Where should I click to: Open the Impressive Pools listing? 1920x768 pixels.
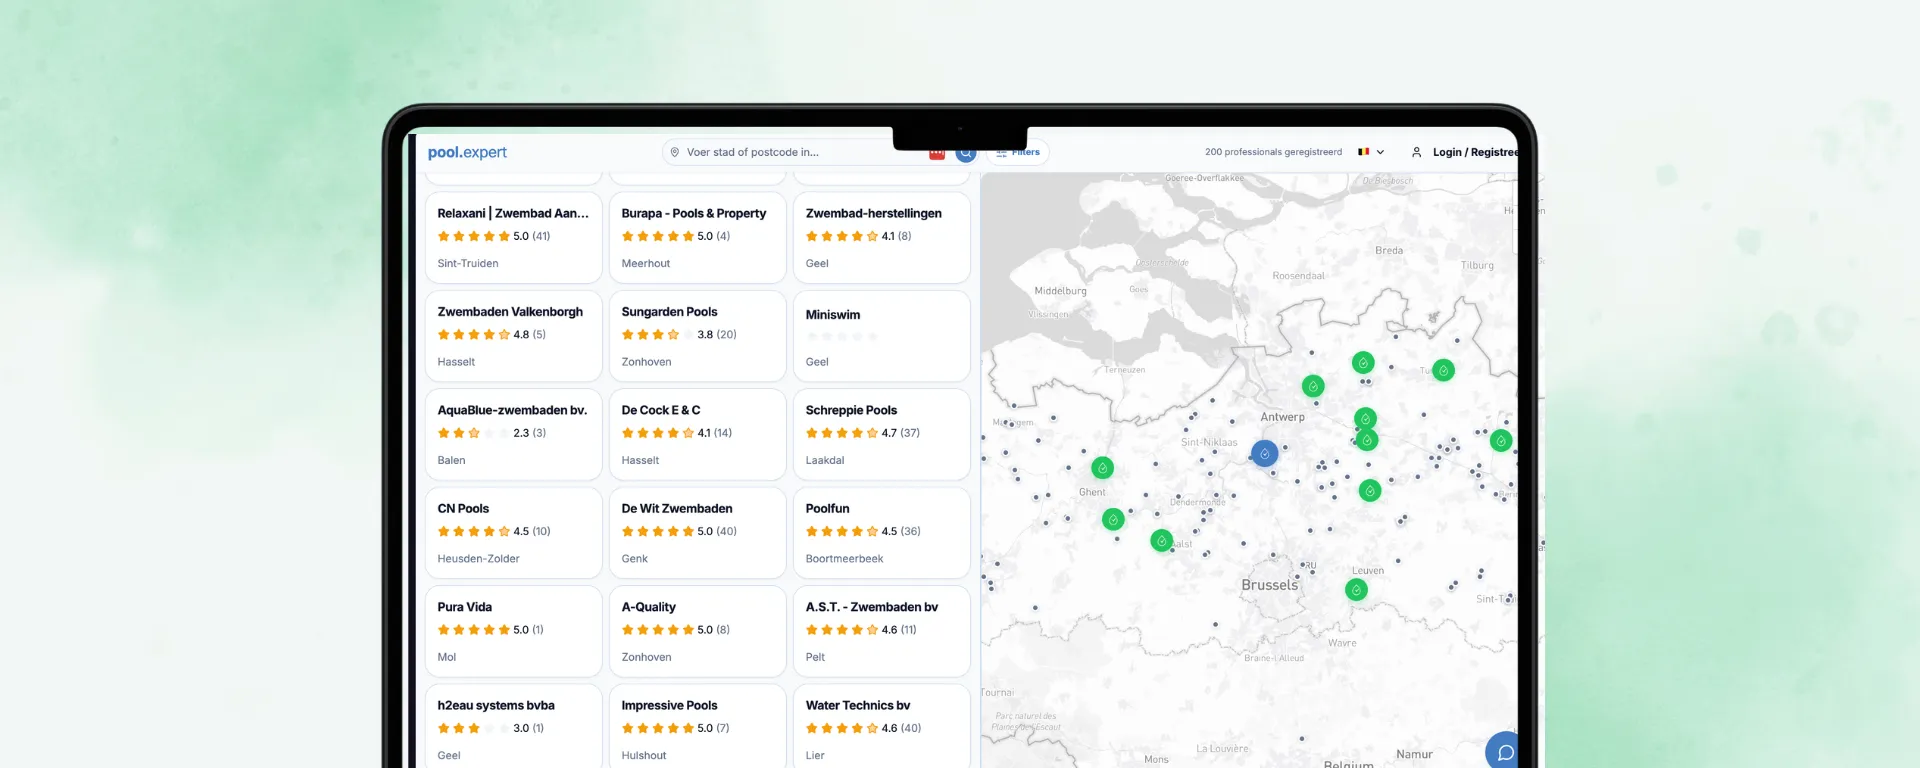[x=697, y=726]
